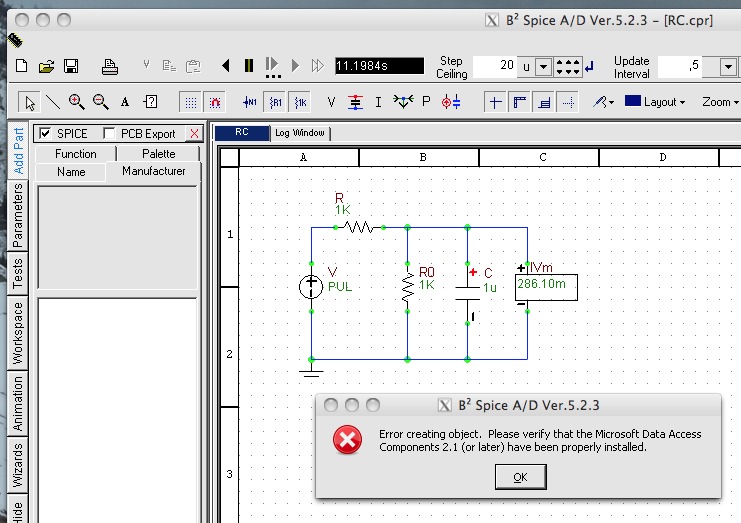Select the wire drawing line tool

point(53,102)
